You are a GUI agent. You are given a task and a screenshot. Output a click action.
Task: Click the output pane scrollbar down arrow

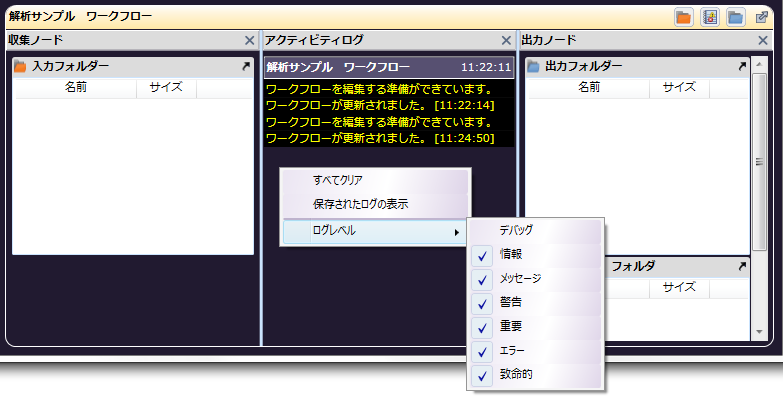(x=760, y=332)
